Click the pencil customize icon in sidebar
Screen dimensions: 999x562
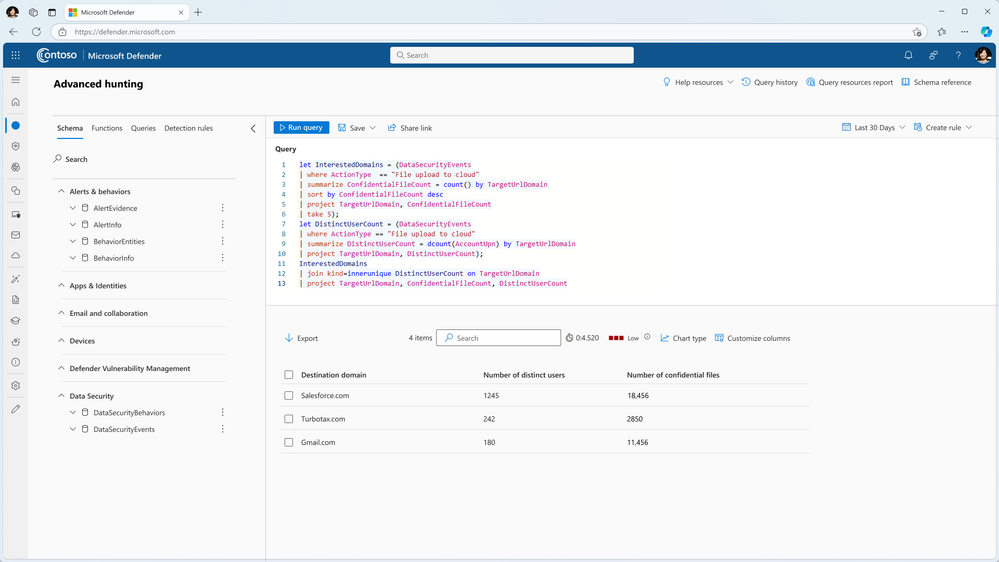tap(15, 409)
